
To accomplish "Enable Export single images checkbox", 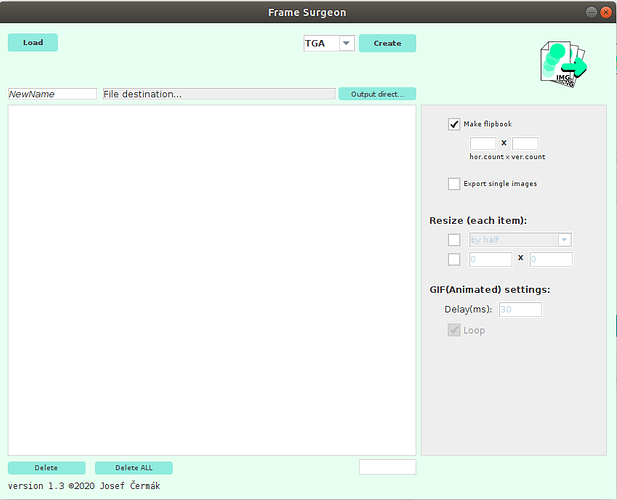I will (x=454, y=184).
